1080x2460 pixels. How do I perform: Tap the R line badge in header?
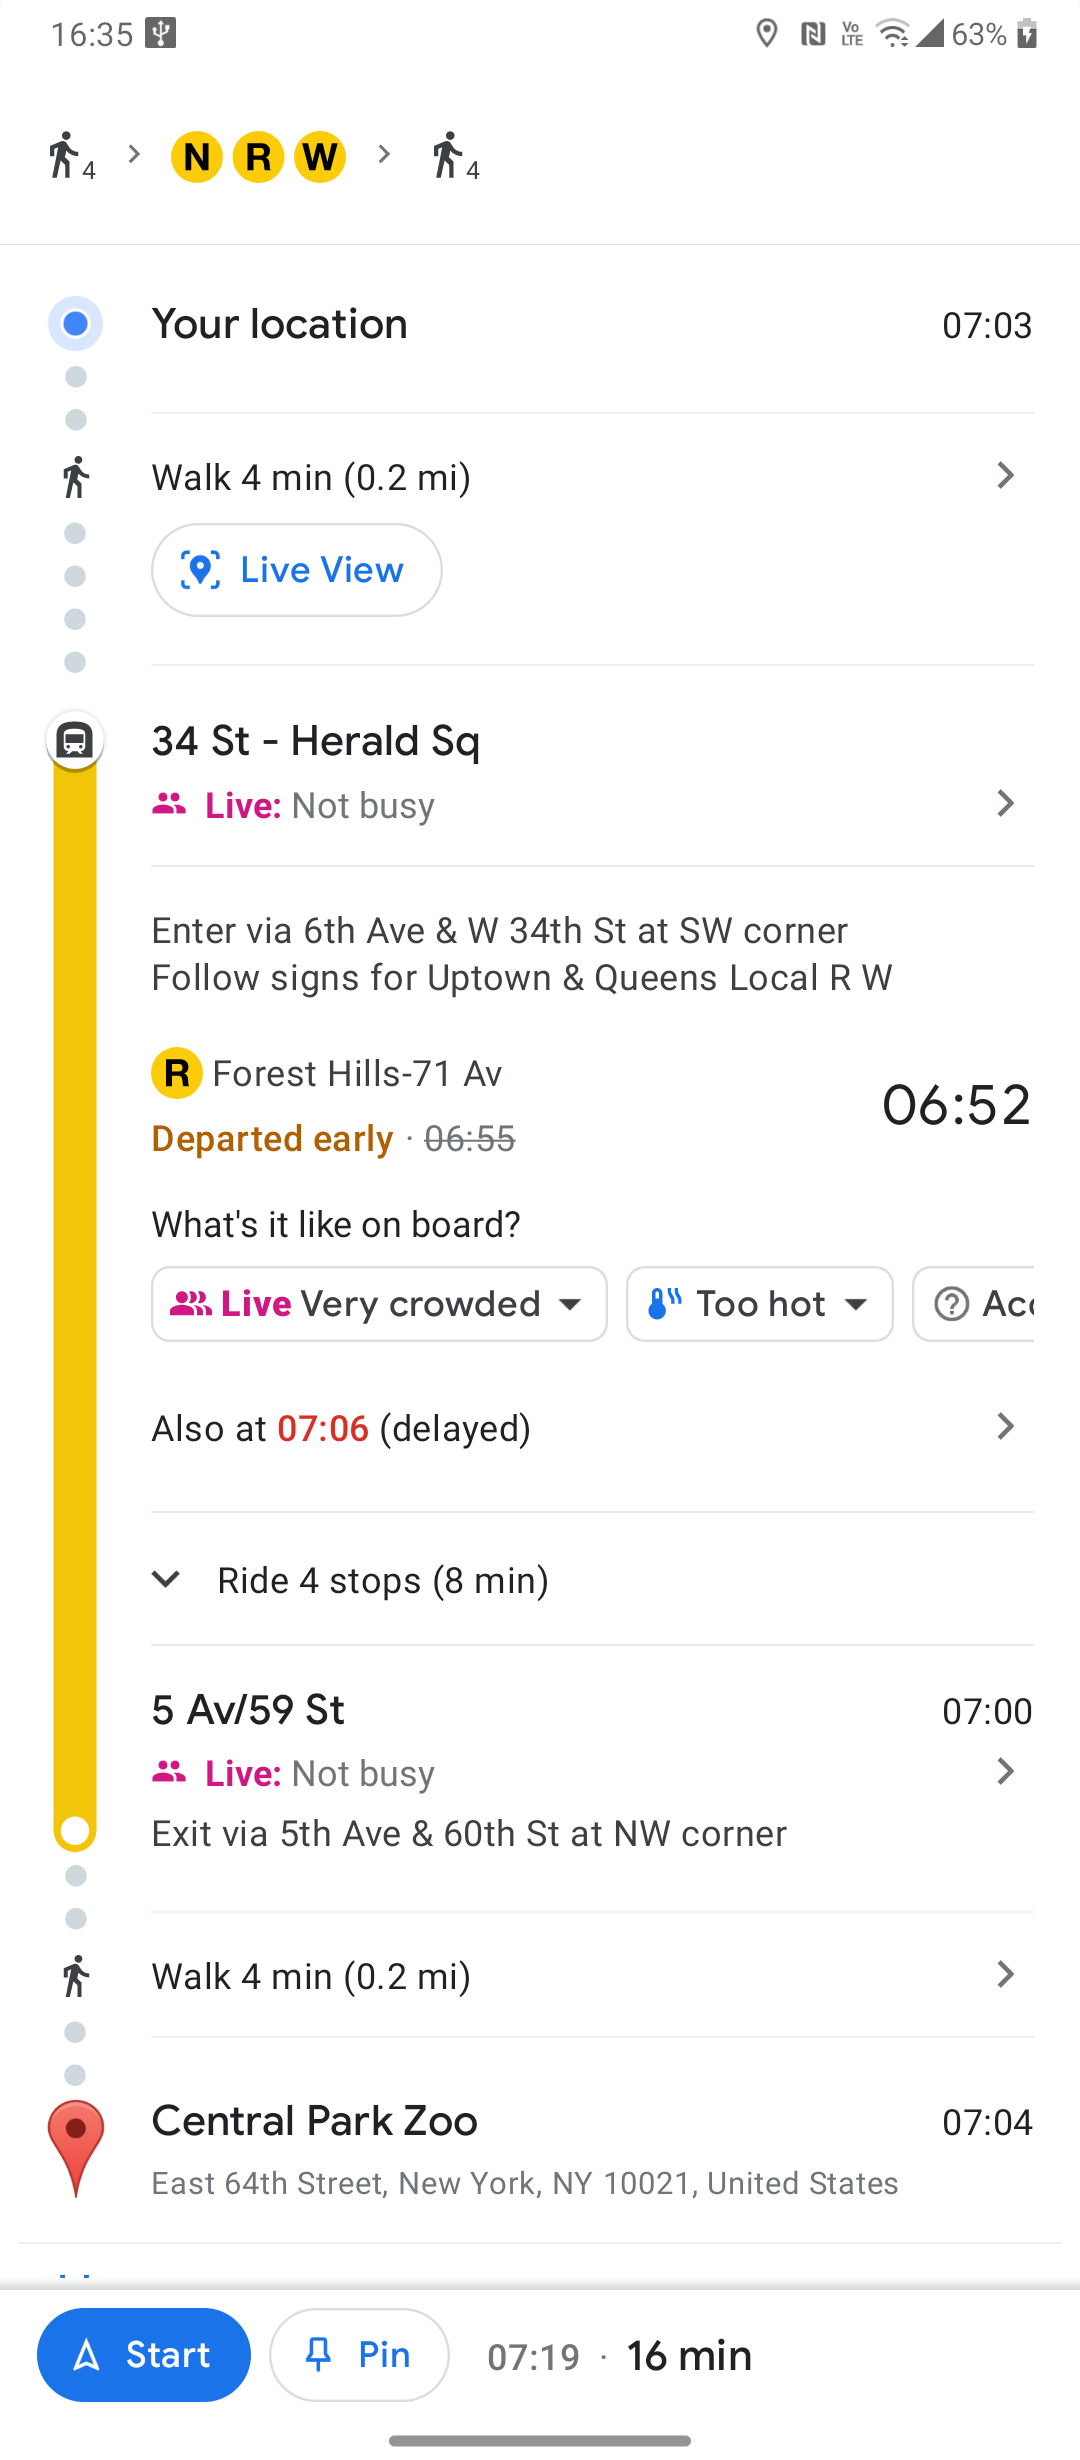(x=258, y=157)
